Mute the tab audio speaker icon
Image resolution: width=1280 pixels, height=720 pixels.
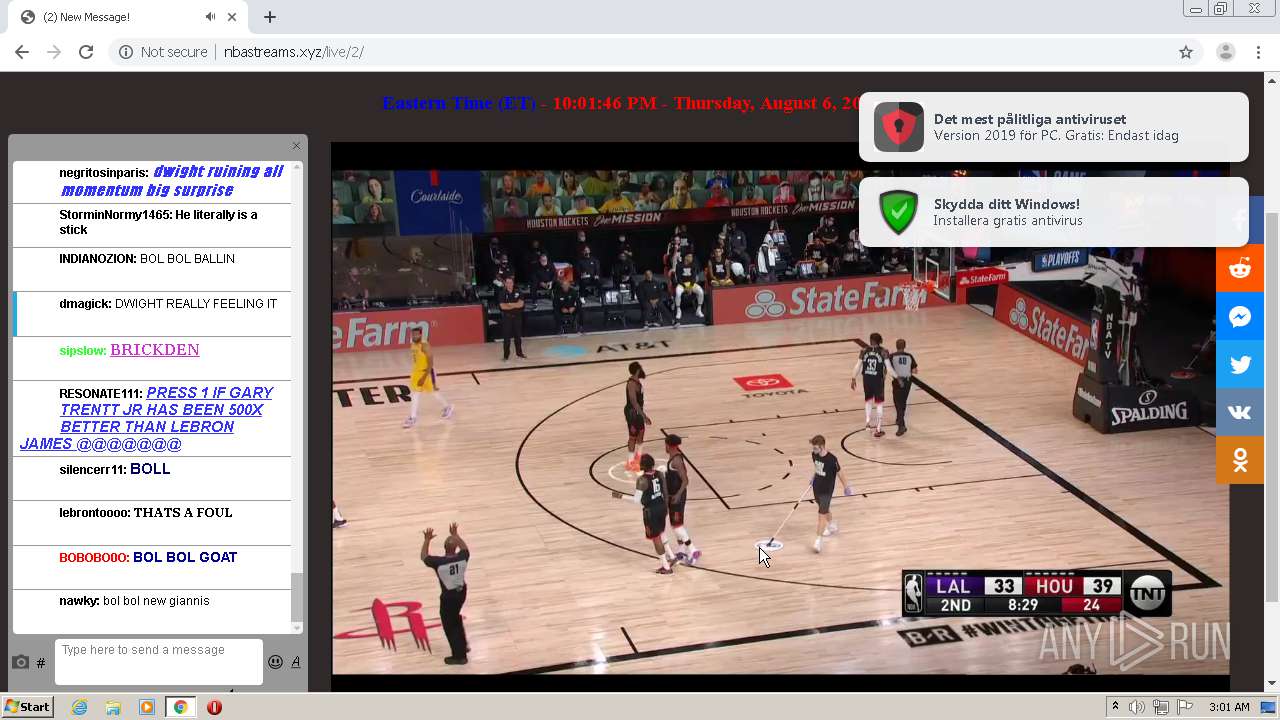[210, 17]
